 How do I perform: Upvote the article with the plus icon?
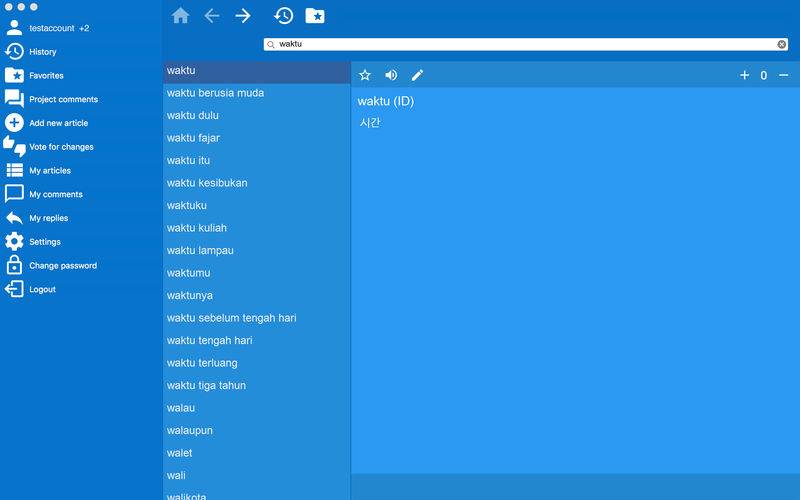[x=744, y=76]
